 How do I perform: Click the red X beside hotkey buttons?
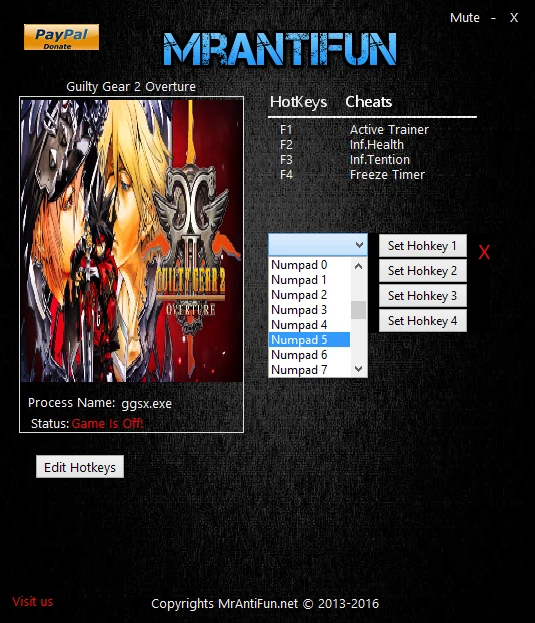484,252
